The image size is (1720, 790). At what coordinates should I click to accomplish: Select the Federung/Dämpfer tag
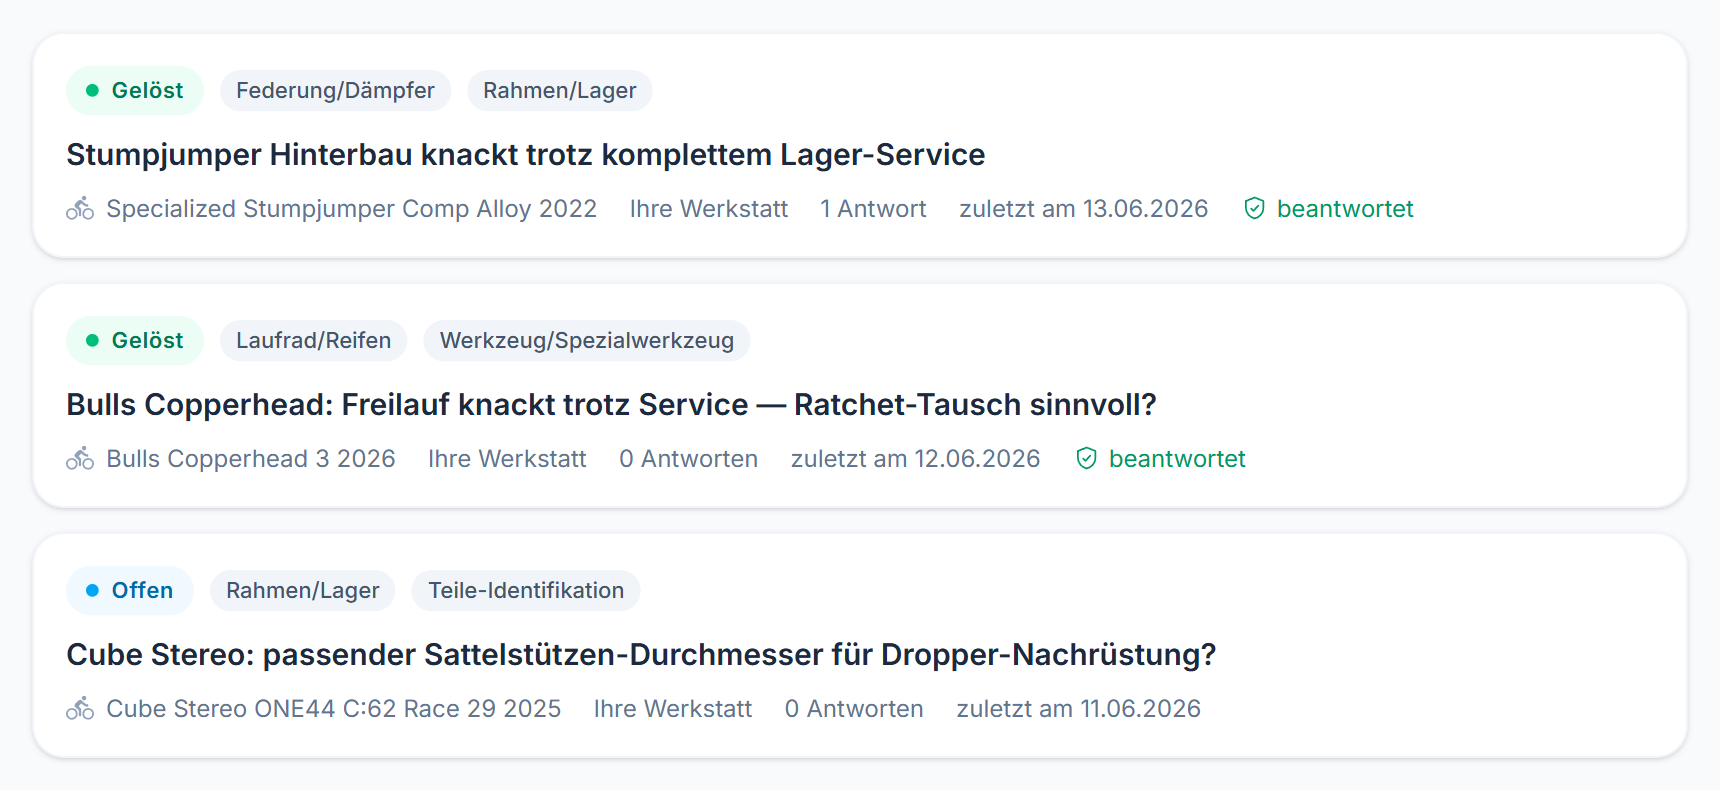coord(335,90)
